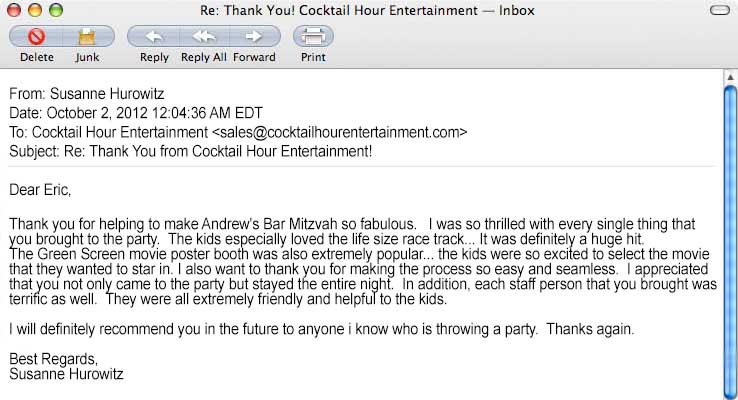The height and width of the screenshot is (400, 738).
Task: Click the Forward arrow button
Action: (254, 37)
